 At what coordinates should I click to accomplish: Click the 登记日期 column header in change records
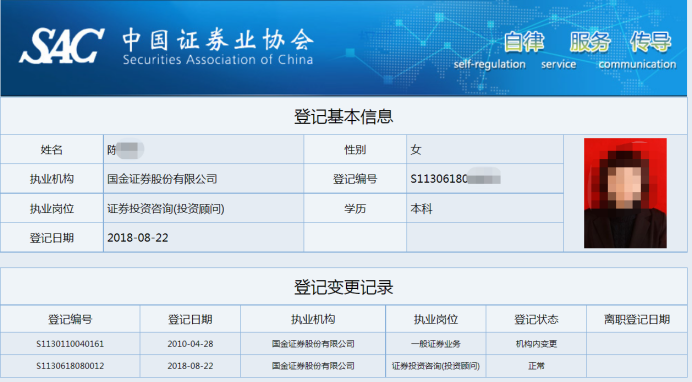coord(190,319)
